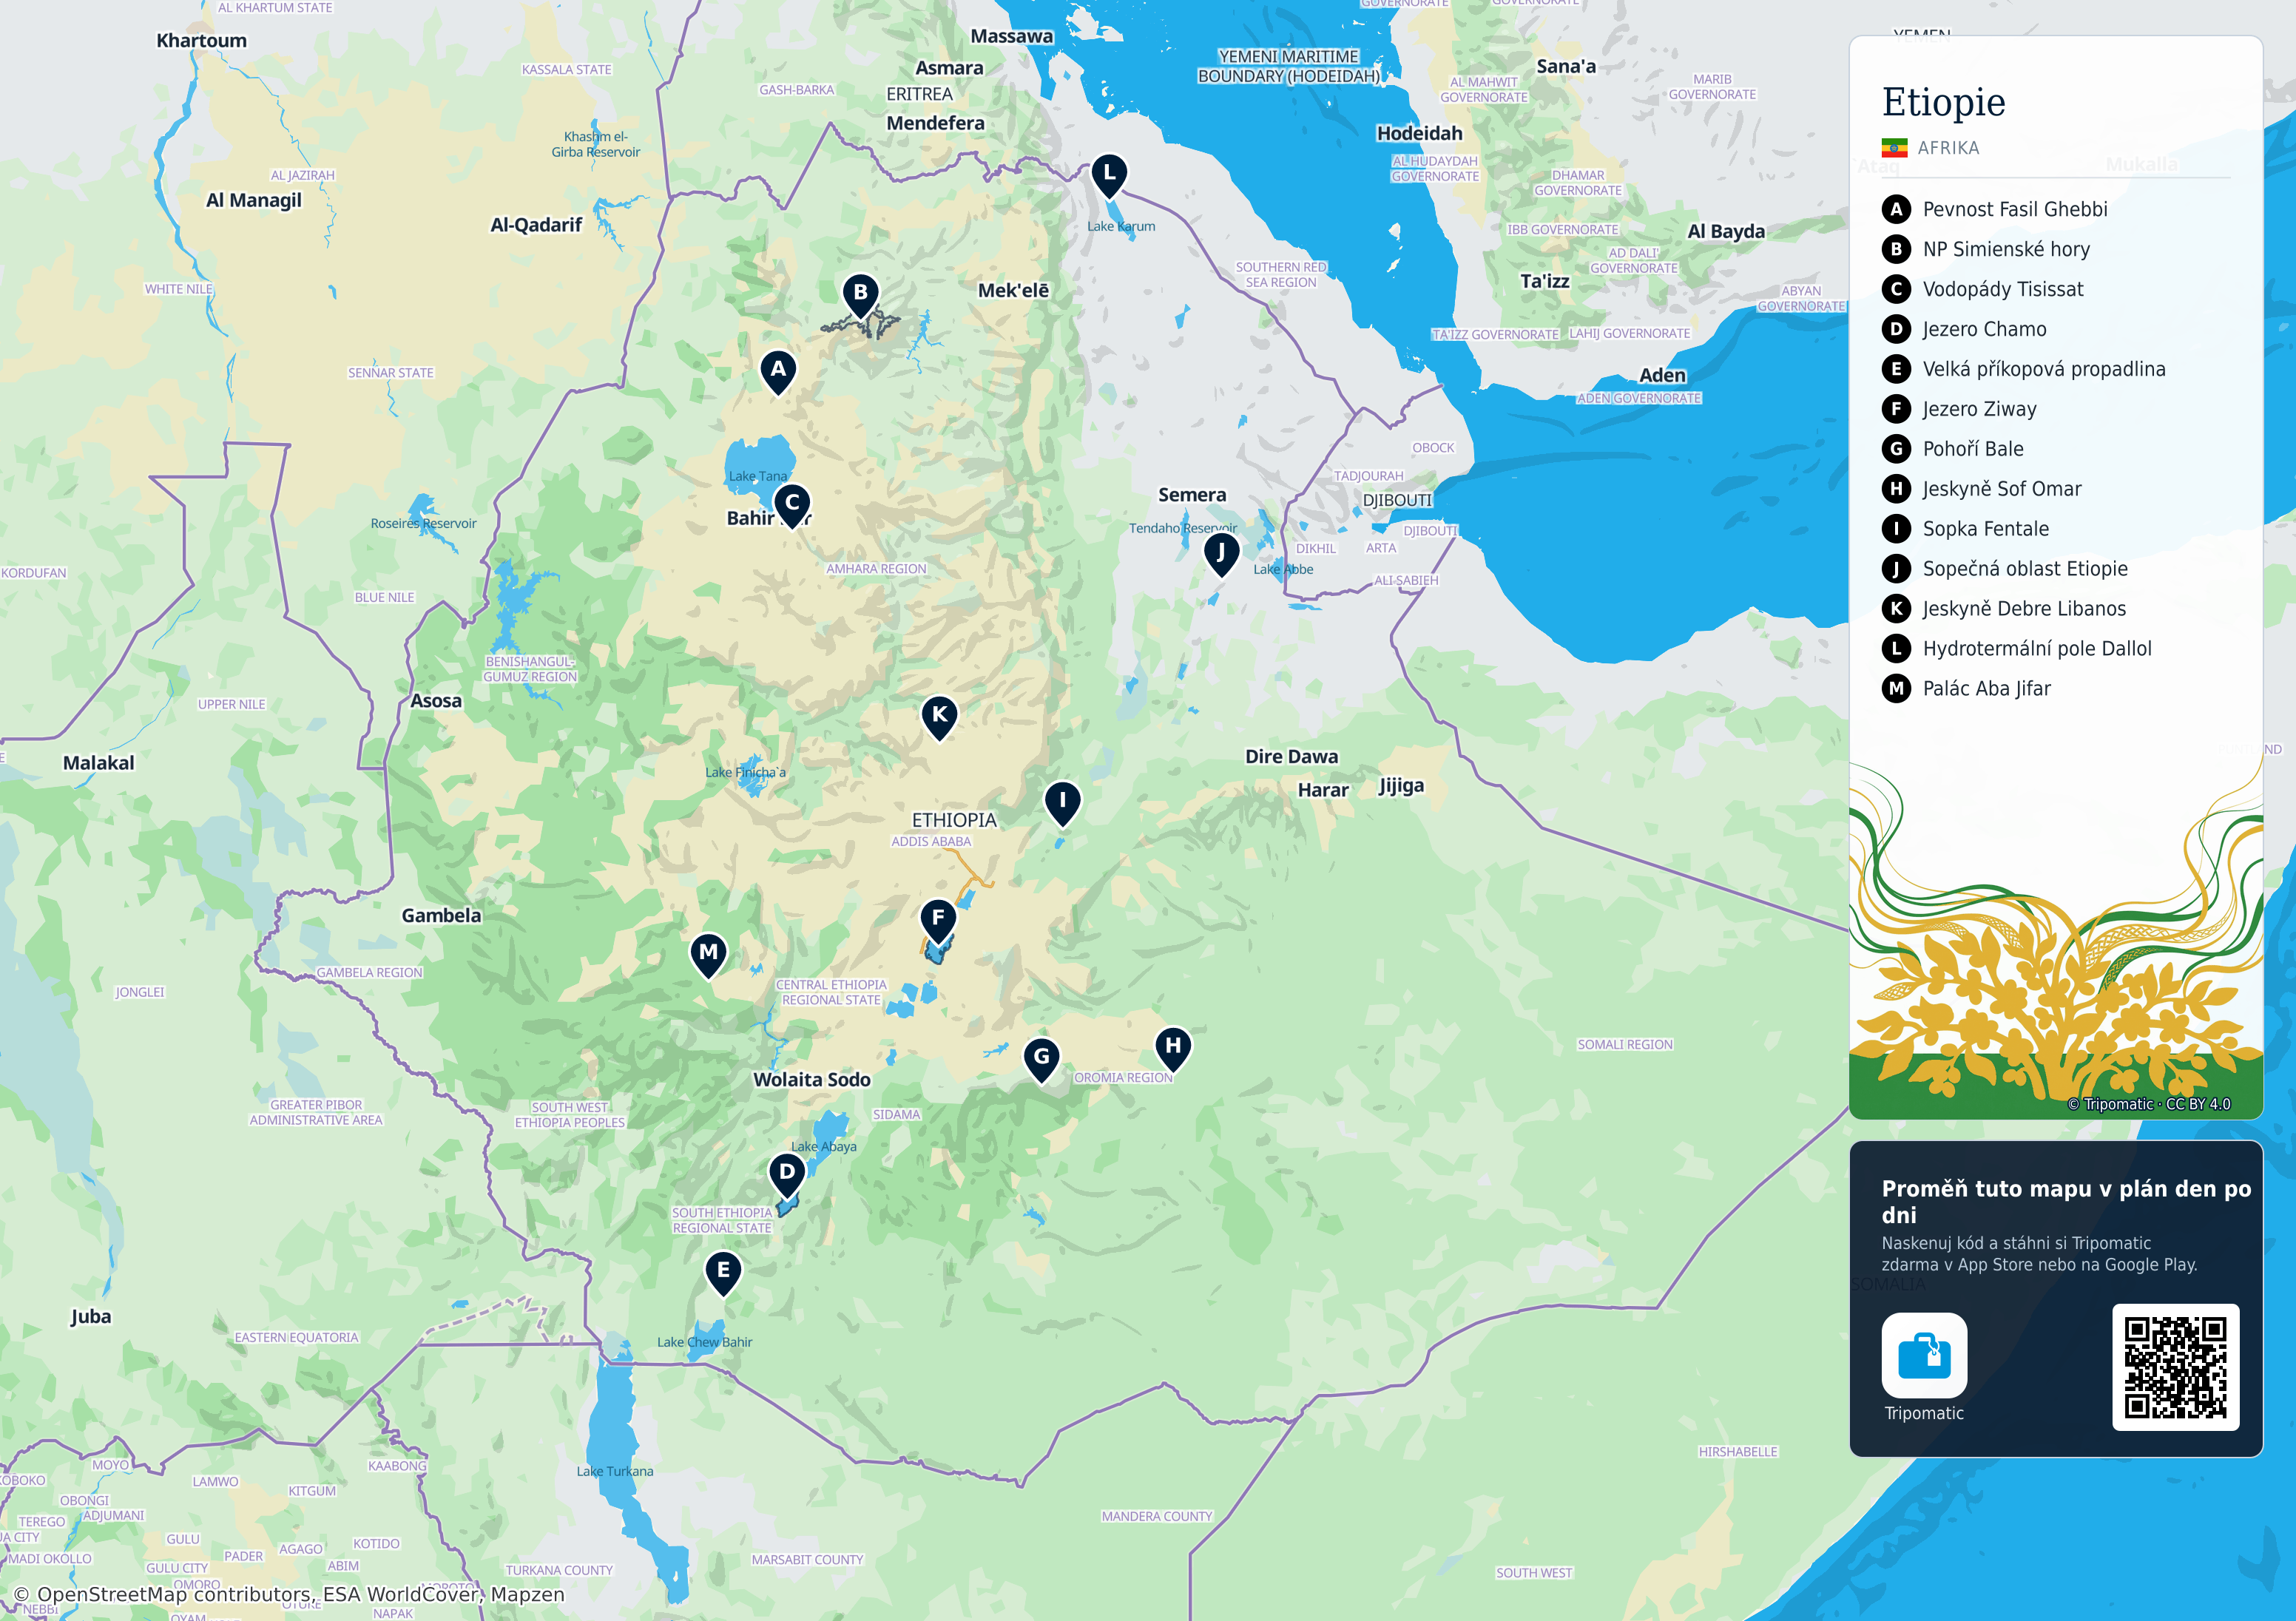Click the Proměň tuto mapu heading
Viewport: 2296px width, 1621px height.
[2066, 1201]
